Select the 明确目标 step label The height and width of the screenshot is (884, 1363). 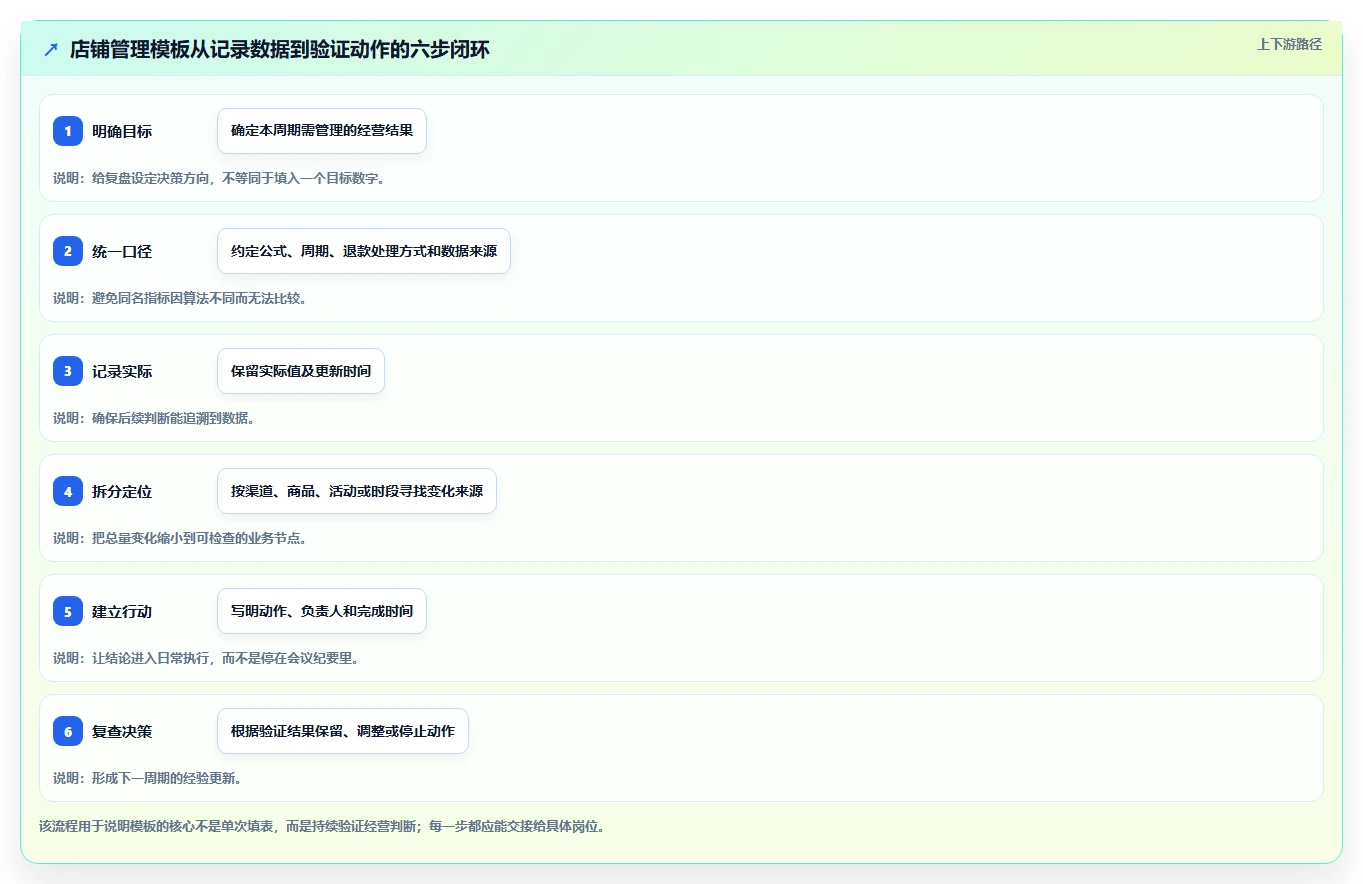click(122, 131)
